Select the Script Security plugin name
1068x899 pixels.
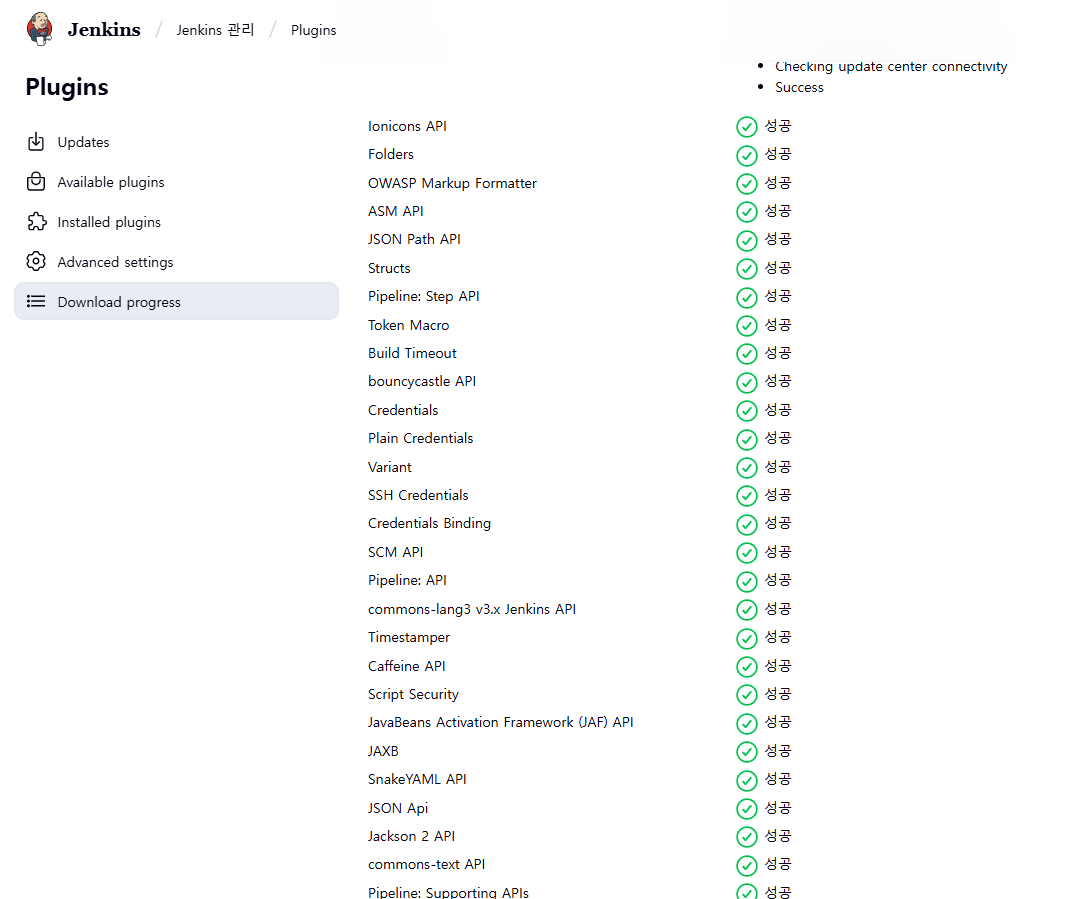coord(413,694)
